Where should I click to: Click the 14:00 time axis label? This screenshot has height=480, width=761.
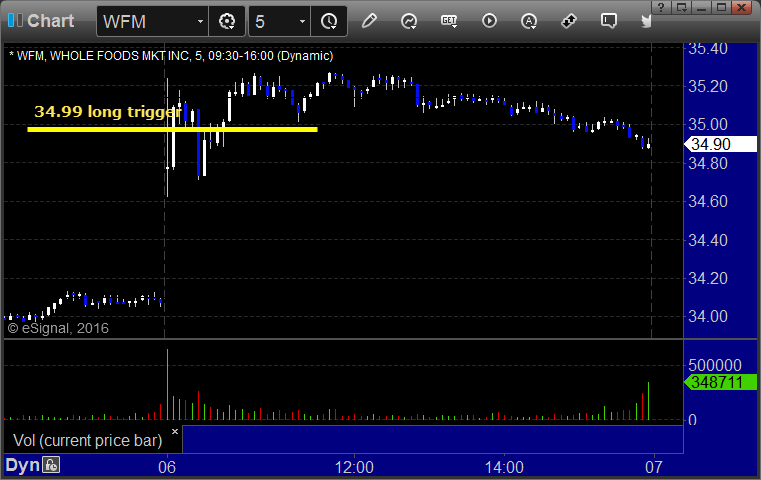click(x=504, y=467)
